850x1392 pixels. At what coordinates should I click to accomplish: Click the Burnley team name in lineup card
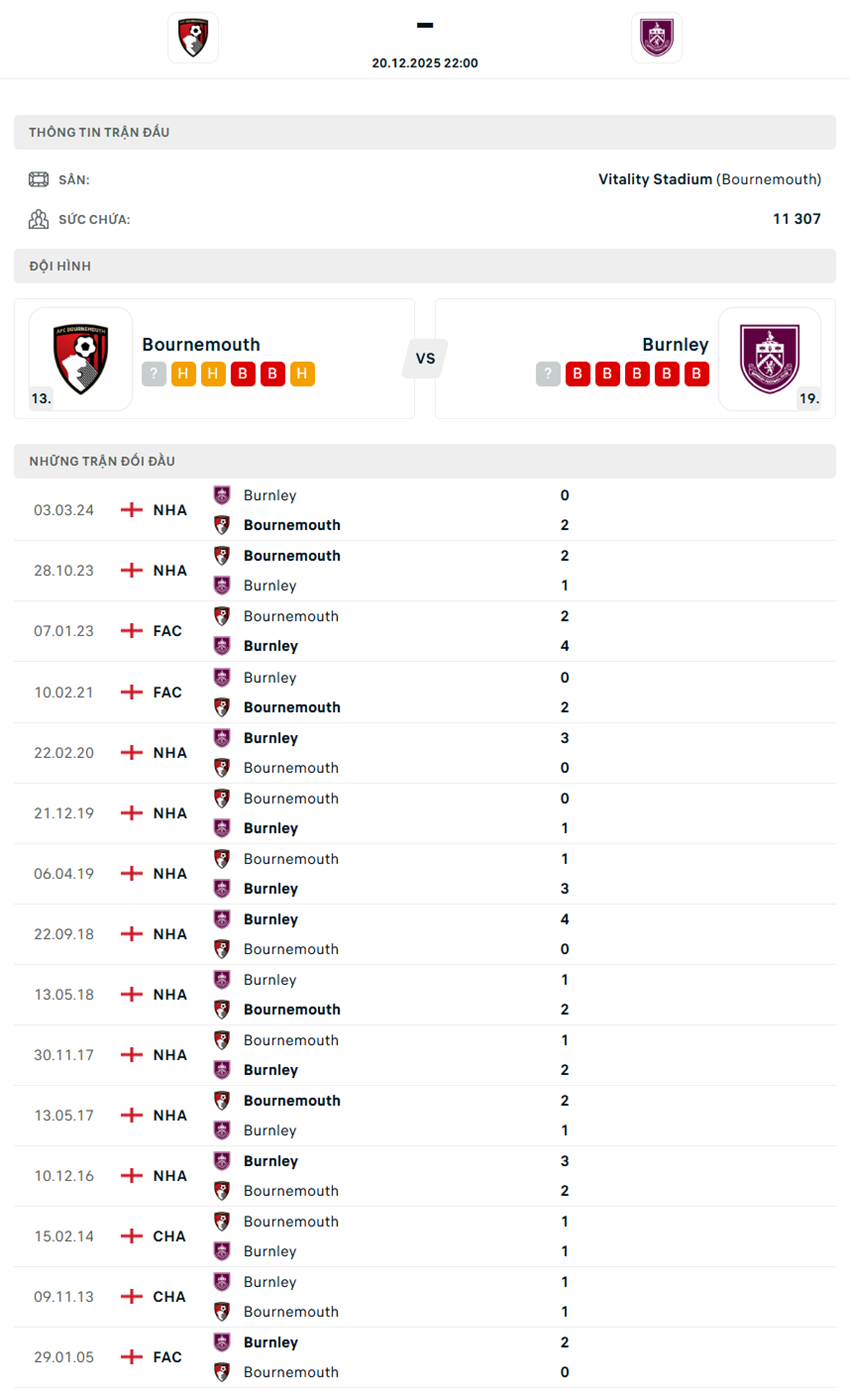point(676,344)
